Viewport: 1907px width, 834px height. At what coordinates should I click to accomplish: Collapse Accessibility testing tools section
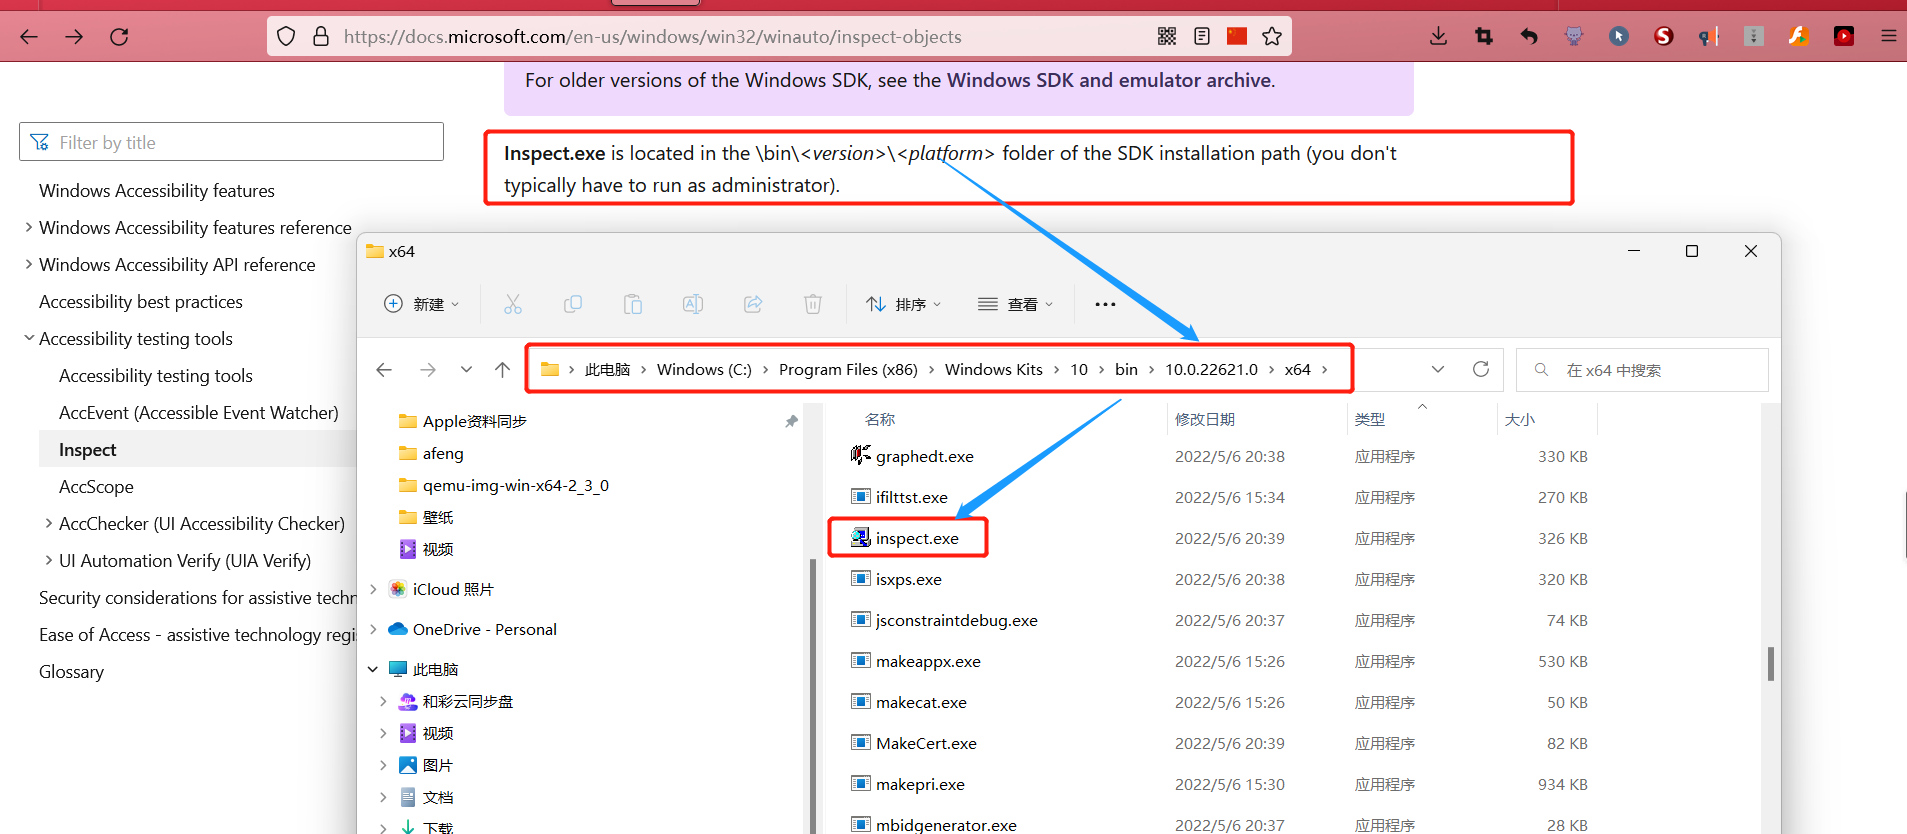(29, 338)
